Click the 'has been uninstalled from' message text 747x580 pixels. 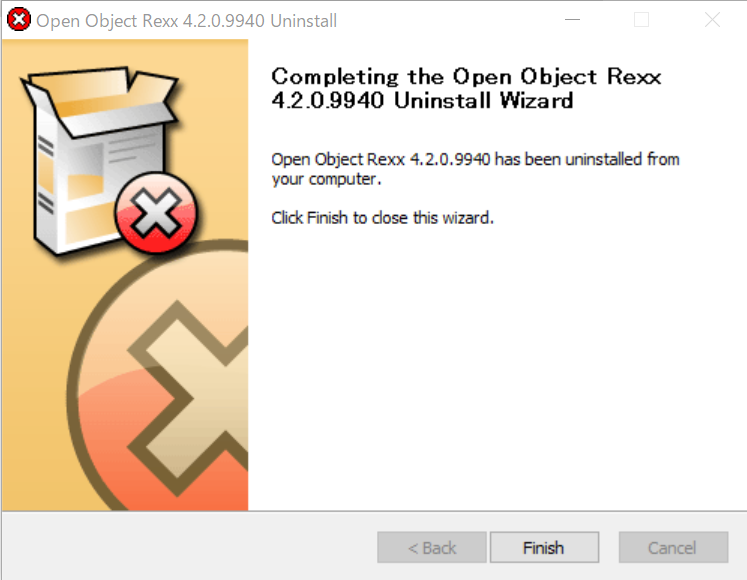[x=587, y=159]
